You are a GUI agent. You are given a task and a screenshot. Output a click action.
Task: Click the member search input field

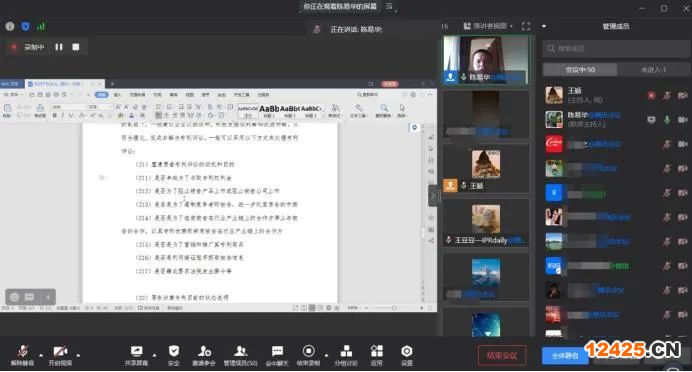pos(616,49)
